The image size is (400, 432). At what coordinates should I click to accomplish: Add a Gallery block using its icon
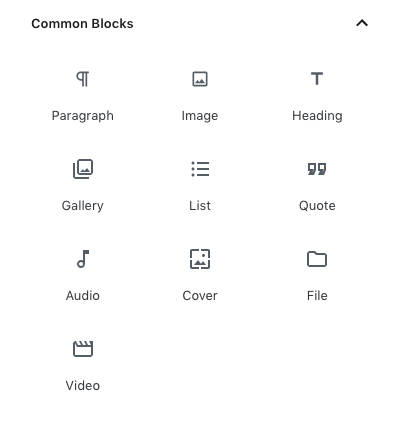pos(83,169)
